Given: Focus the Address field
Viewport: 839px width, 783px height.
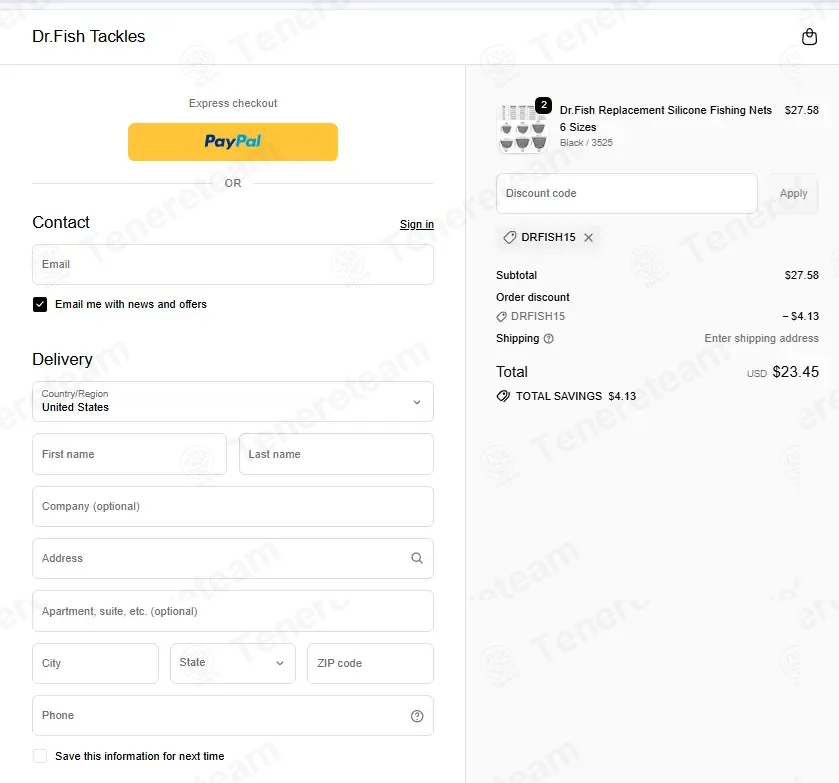Looking at the screenshot, I should click(233, 558).
